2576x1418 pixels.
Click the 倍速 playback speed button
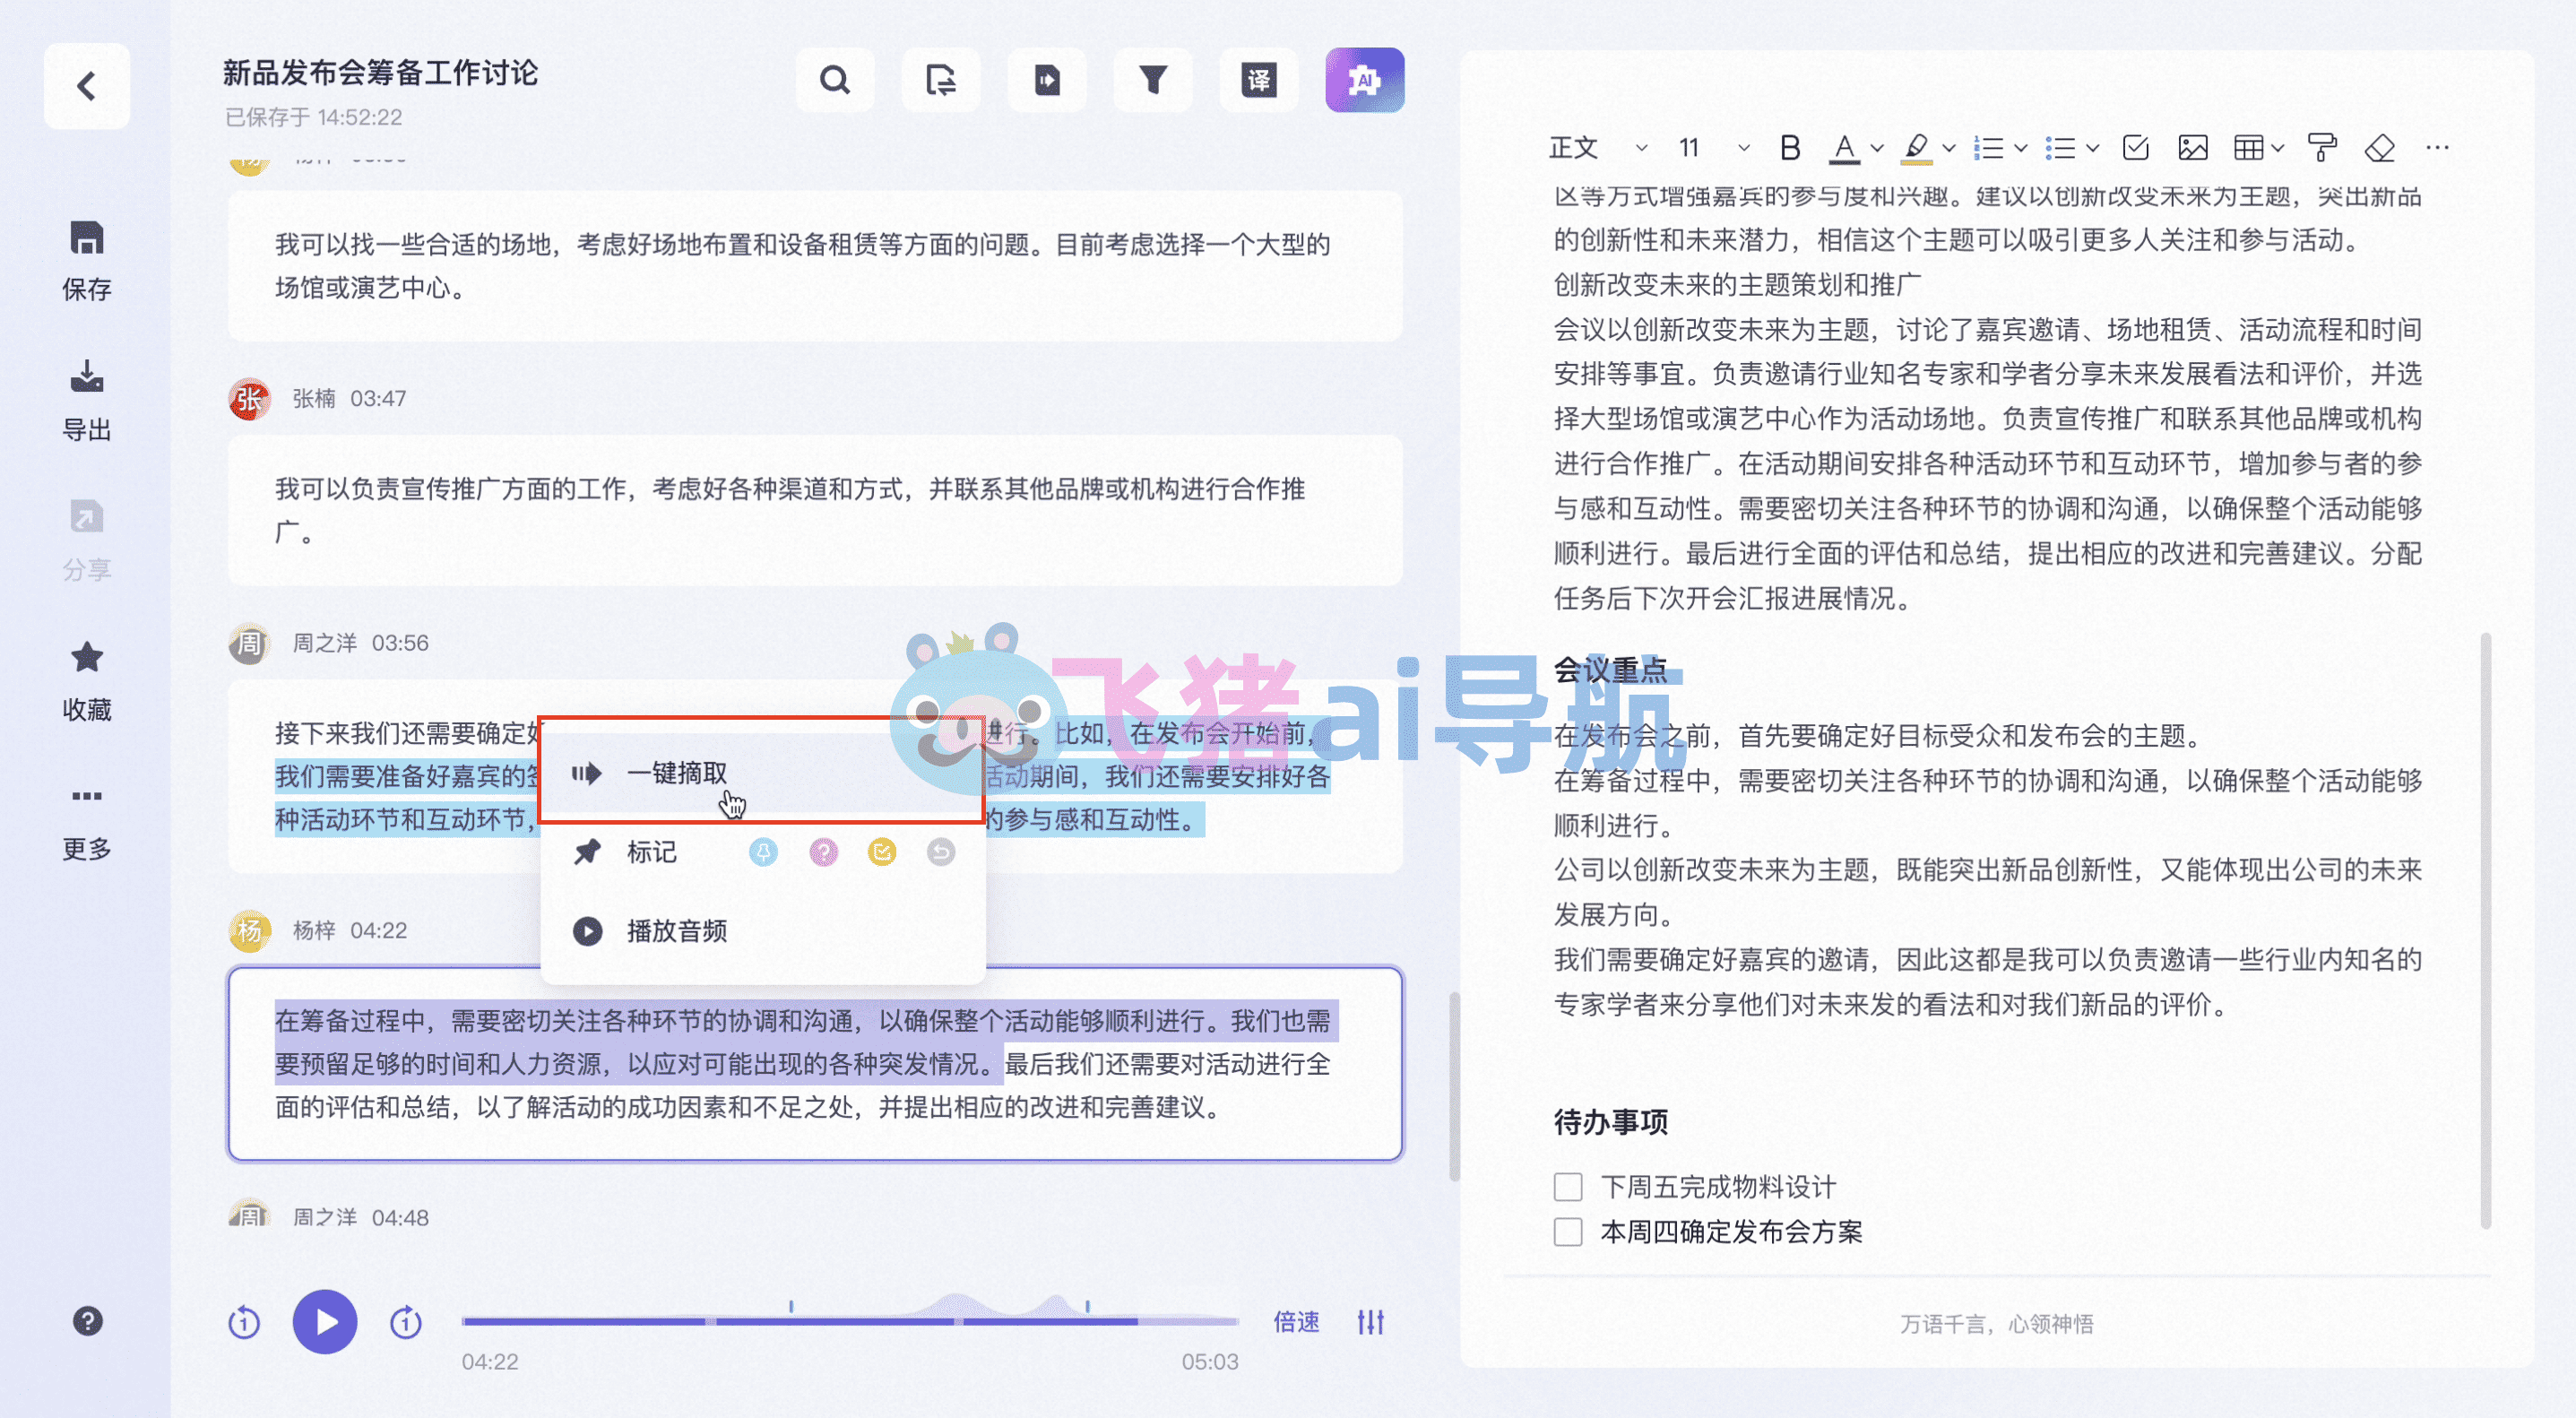tap(1296, 1322)
